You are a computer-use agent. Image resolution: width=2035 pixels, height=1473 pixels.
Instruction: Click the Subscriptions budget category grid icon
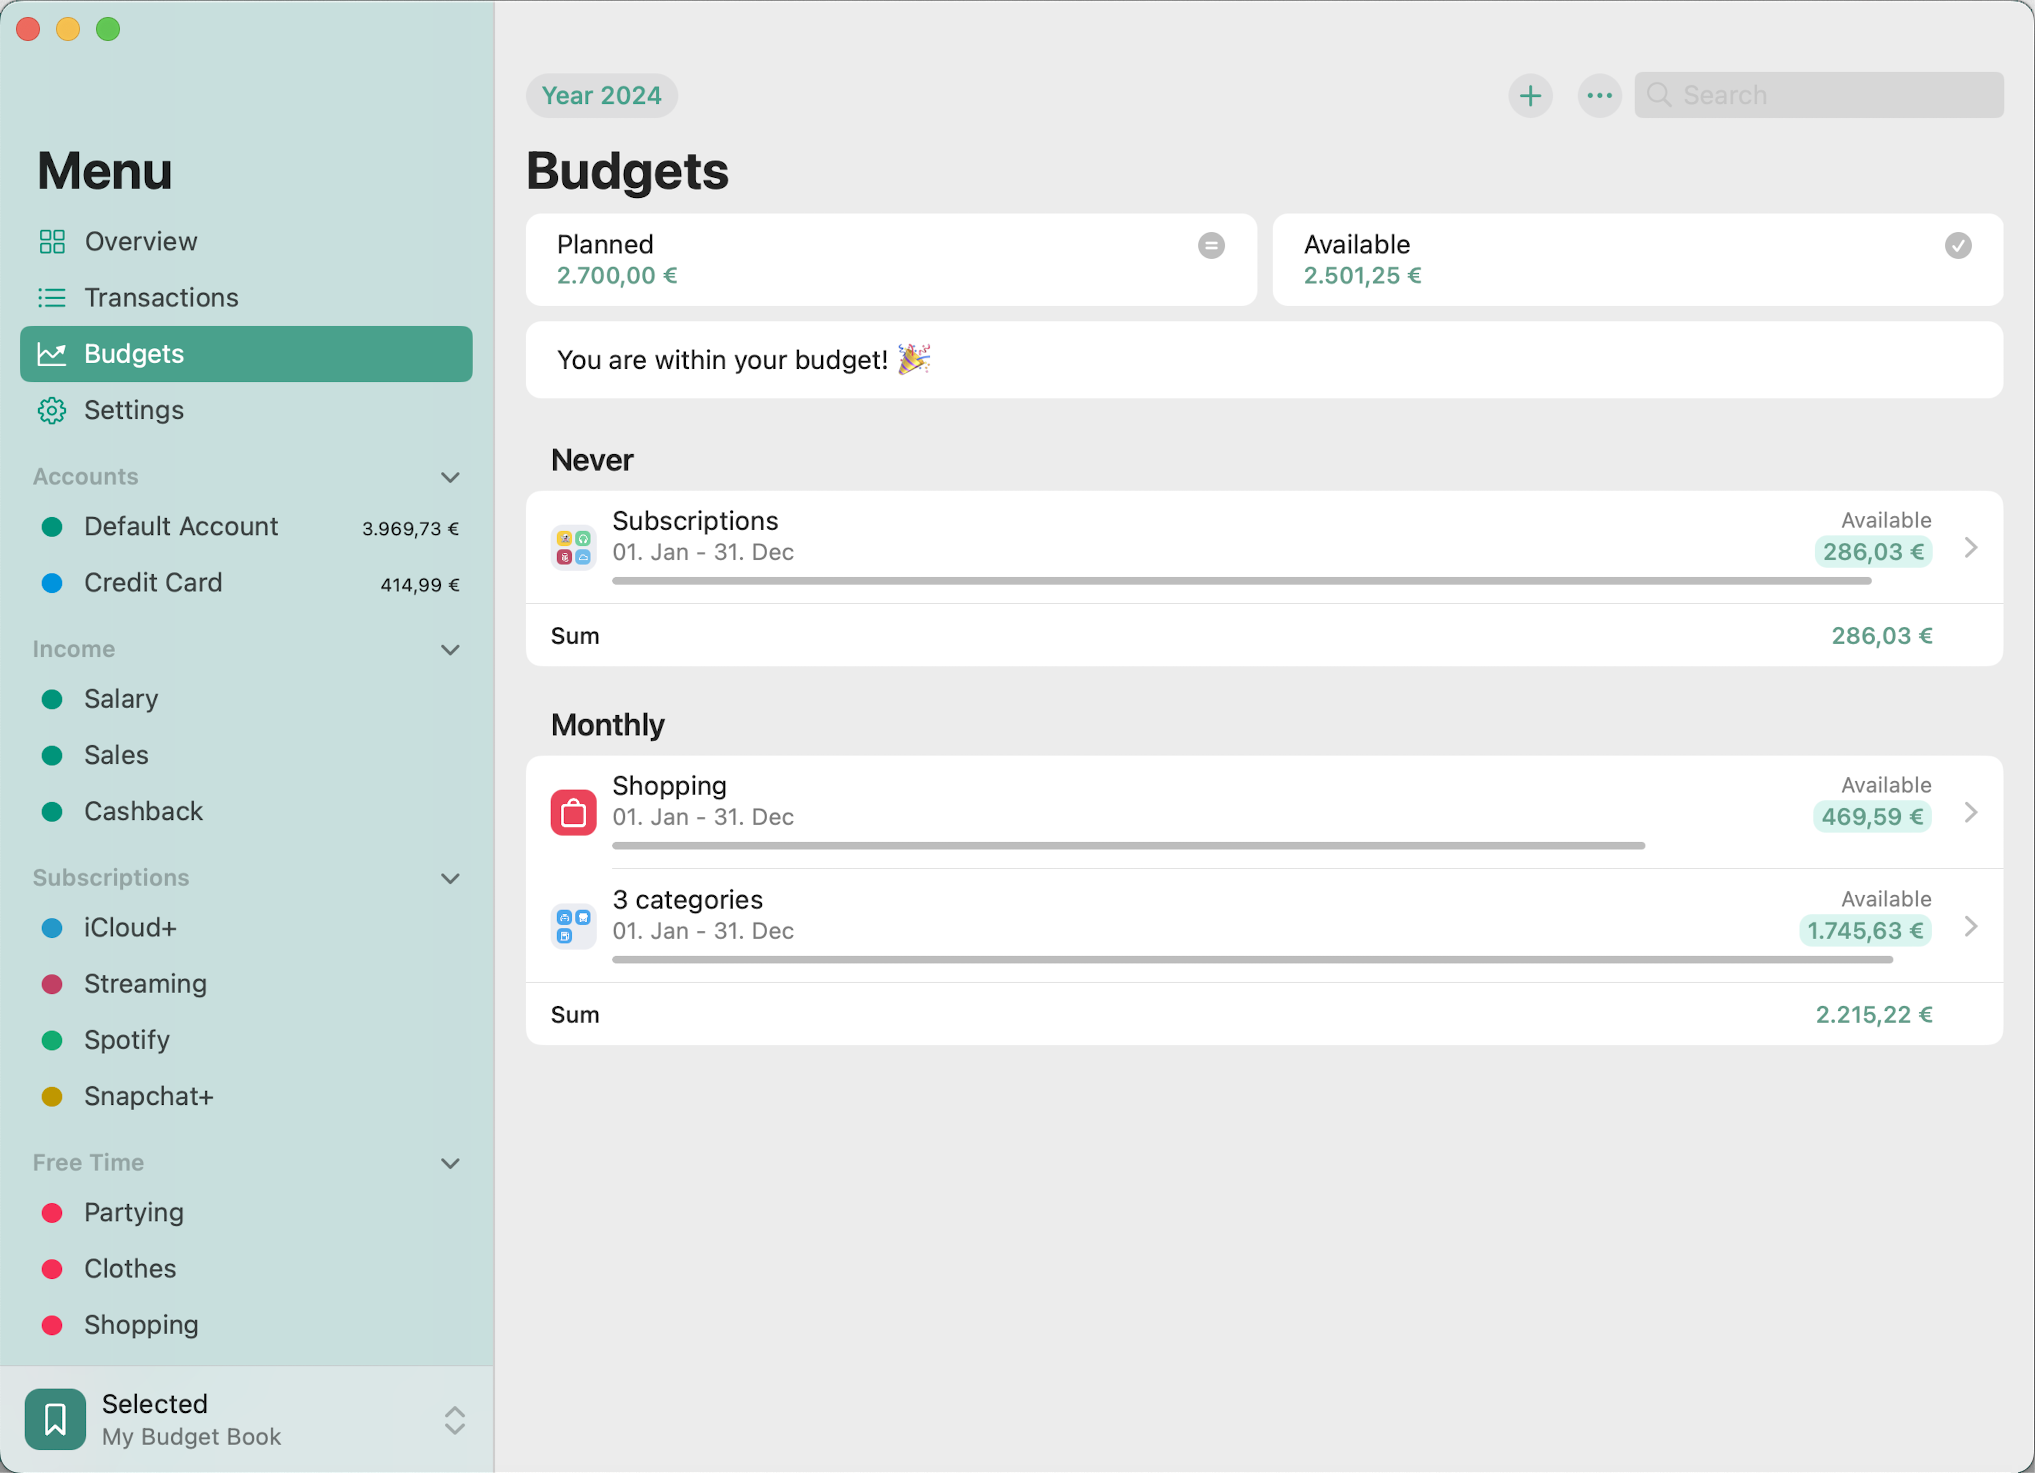point(573,547)
